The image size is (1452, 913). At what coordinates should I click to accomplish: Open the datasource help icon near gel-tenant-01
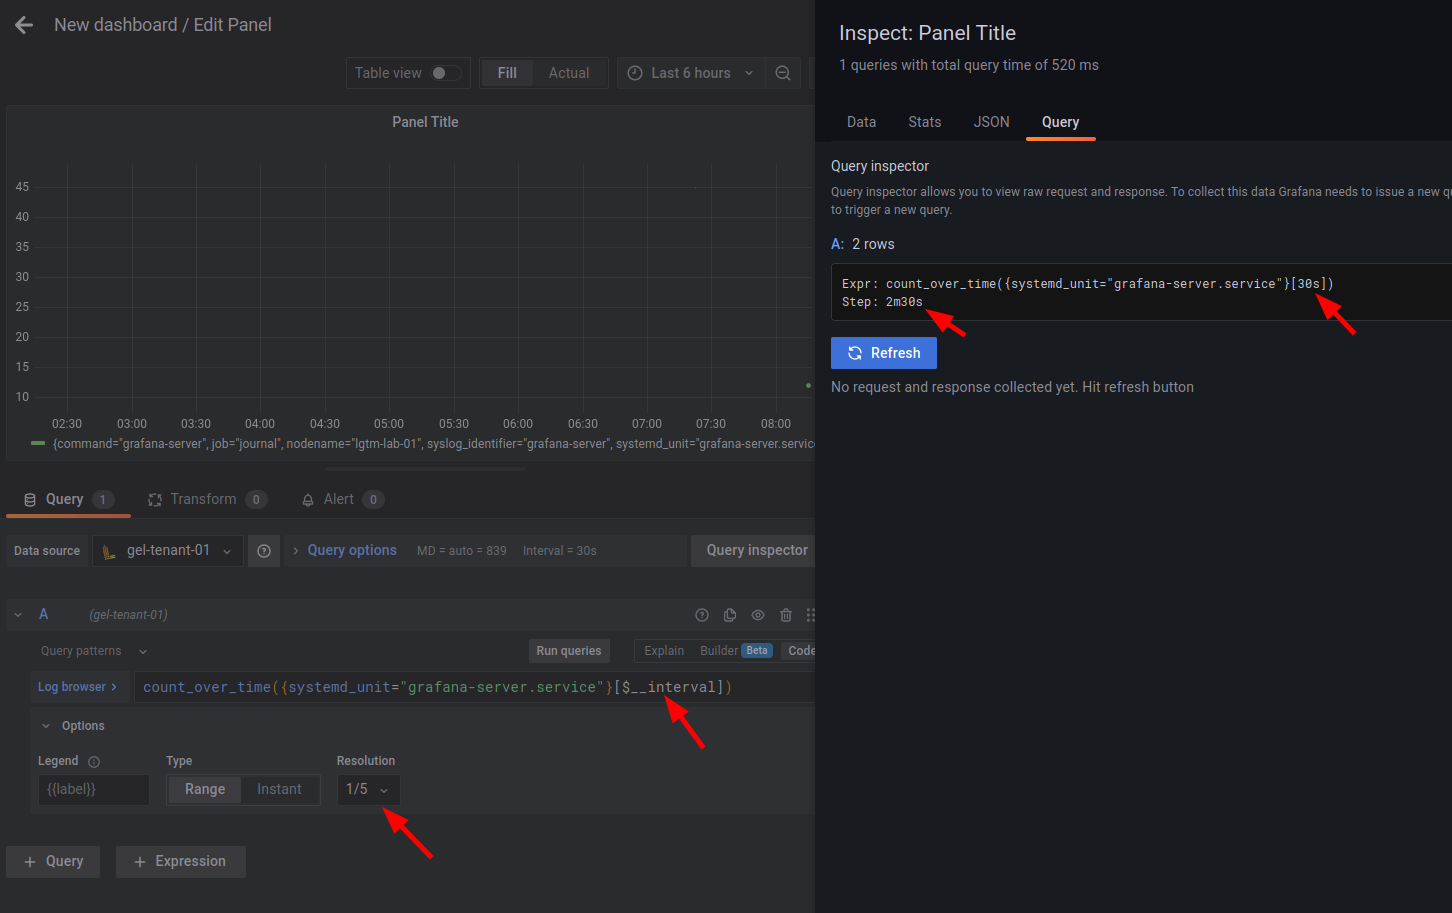pyautogui.click(x=263, y=550)
